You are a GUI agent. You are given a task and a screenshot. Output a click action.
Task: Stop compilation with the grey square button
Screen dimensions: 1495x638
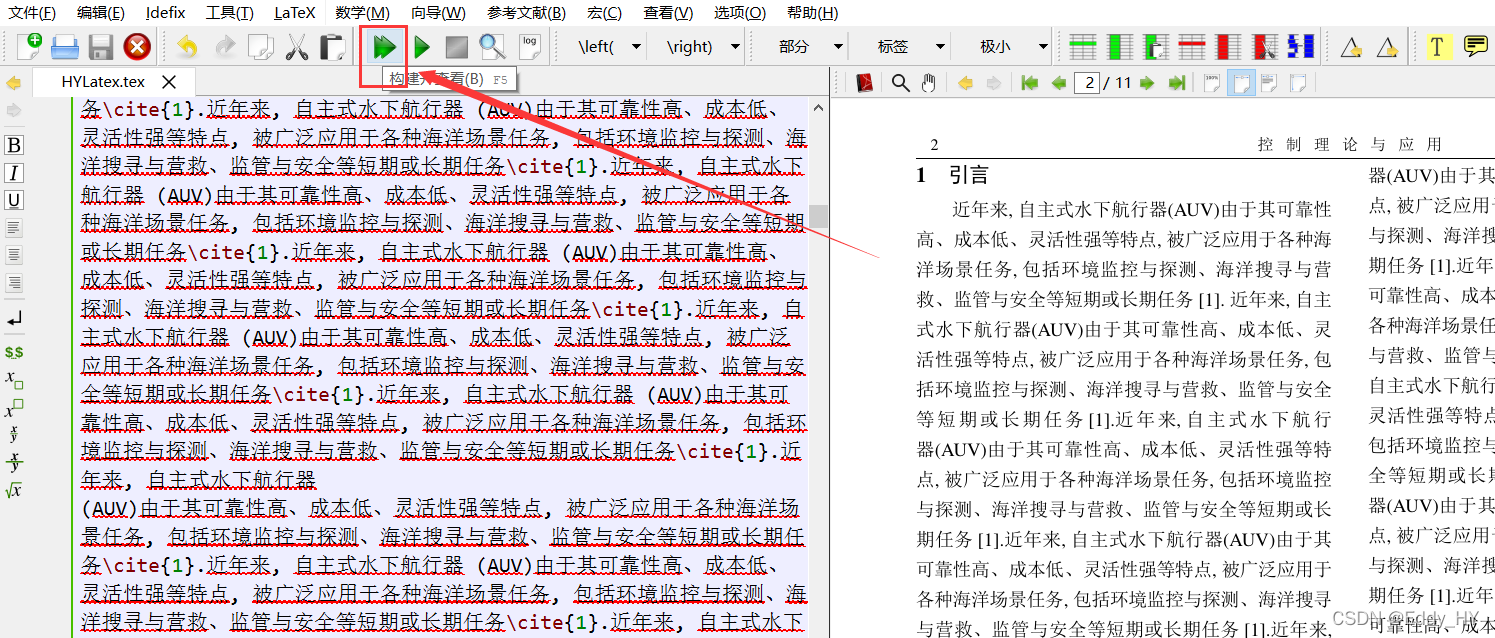pyautogui.click(x=457, y=46)
